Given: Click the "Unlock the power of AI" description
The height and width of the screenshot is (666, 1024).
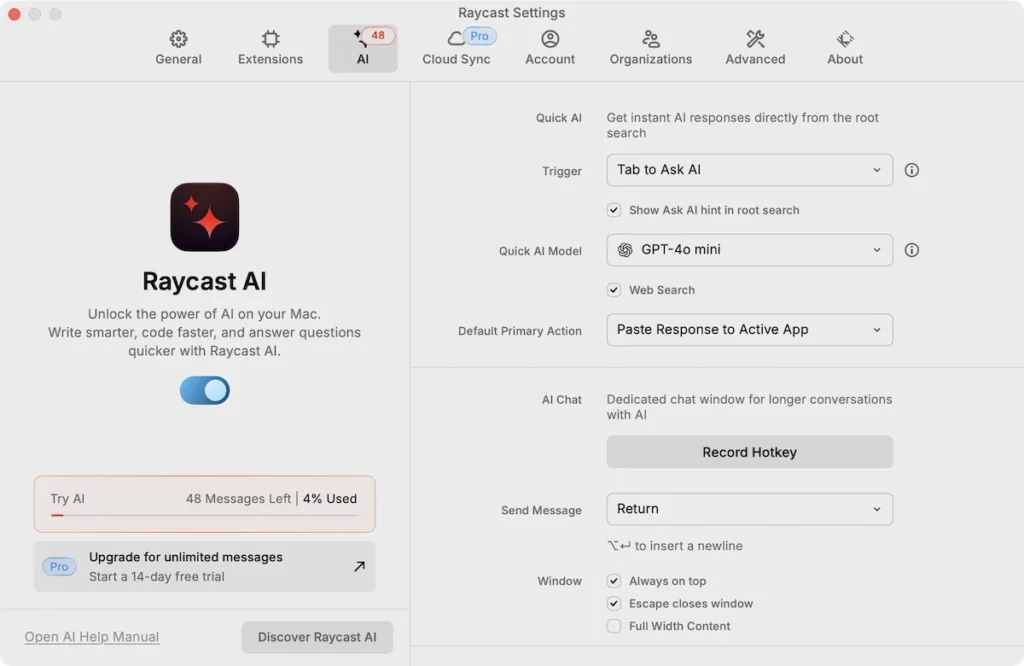Looking at the screenshot, I should point(204,332).
